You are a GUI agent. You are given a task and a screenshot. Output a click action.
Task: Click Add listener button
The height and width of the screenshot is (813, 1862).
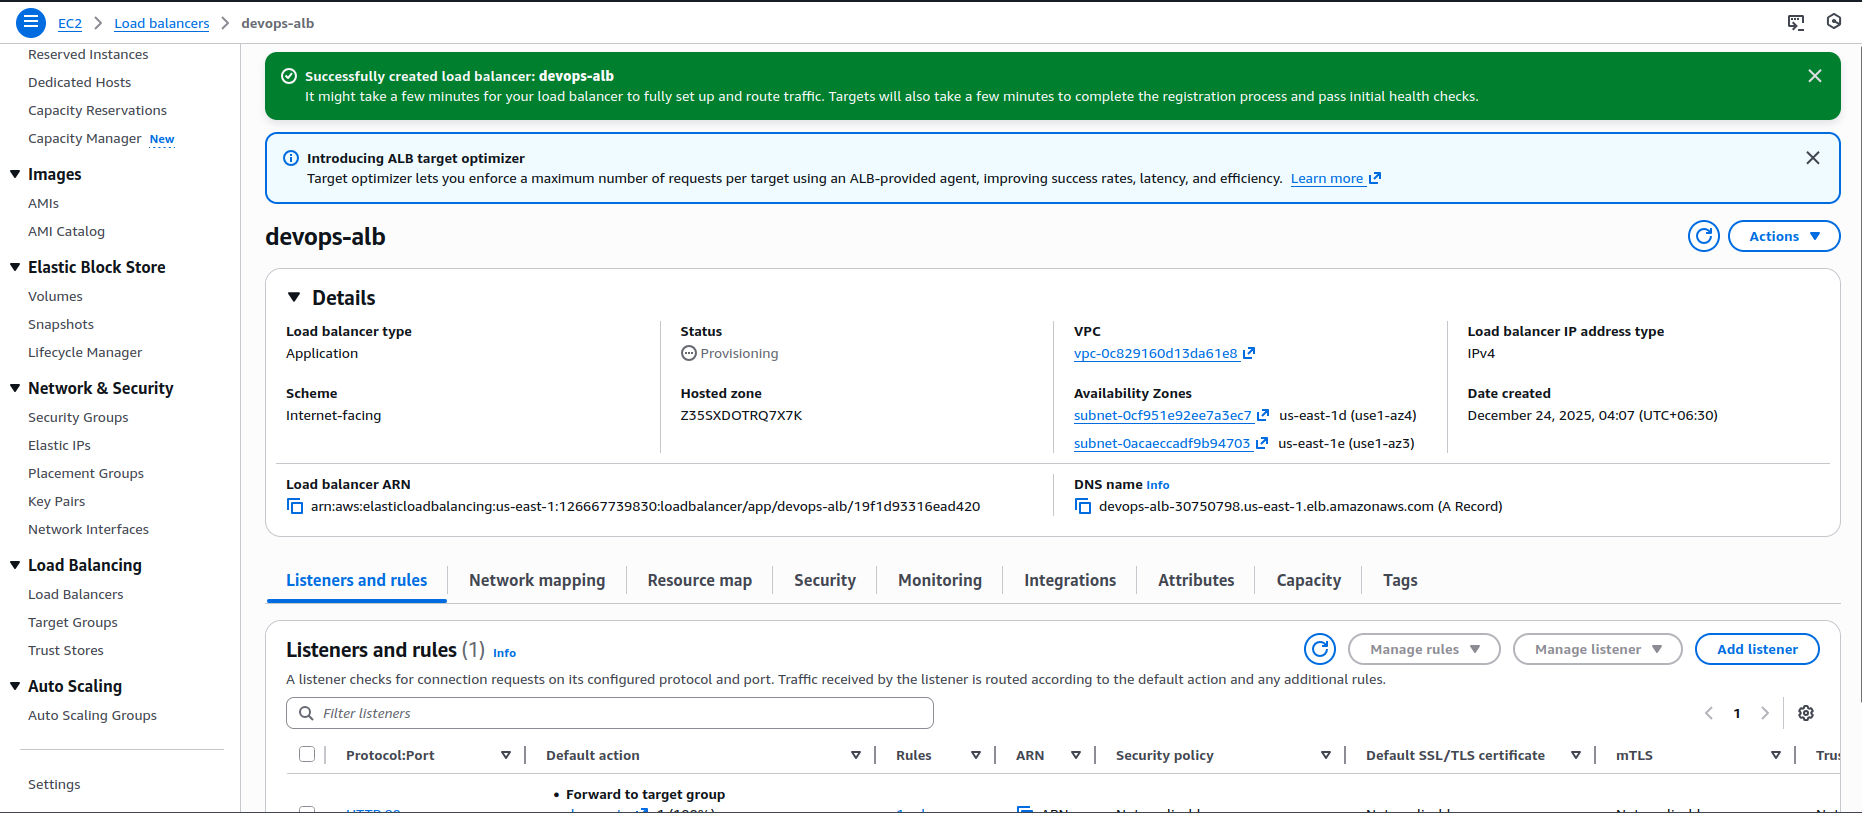click(x=1757, y=649)
